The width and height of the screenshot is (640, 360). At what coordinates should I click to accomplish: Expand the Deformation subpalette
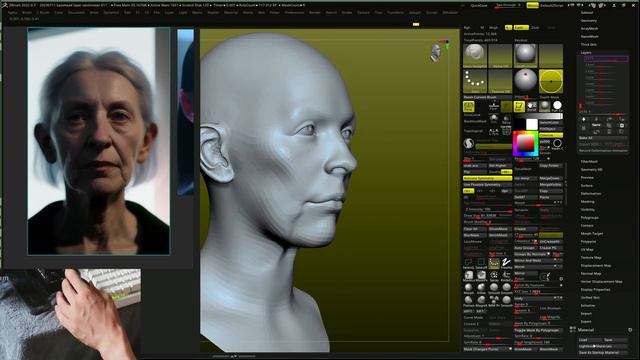pyautogui.click(x=591, y=193)
